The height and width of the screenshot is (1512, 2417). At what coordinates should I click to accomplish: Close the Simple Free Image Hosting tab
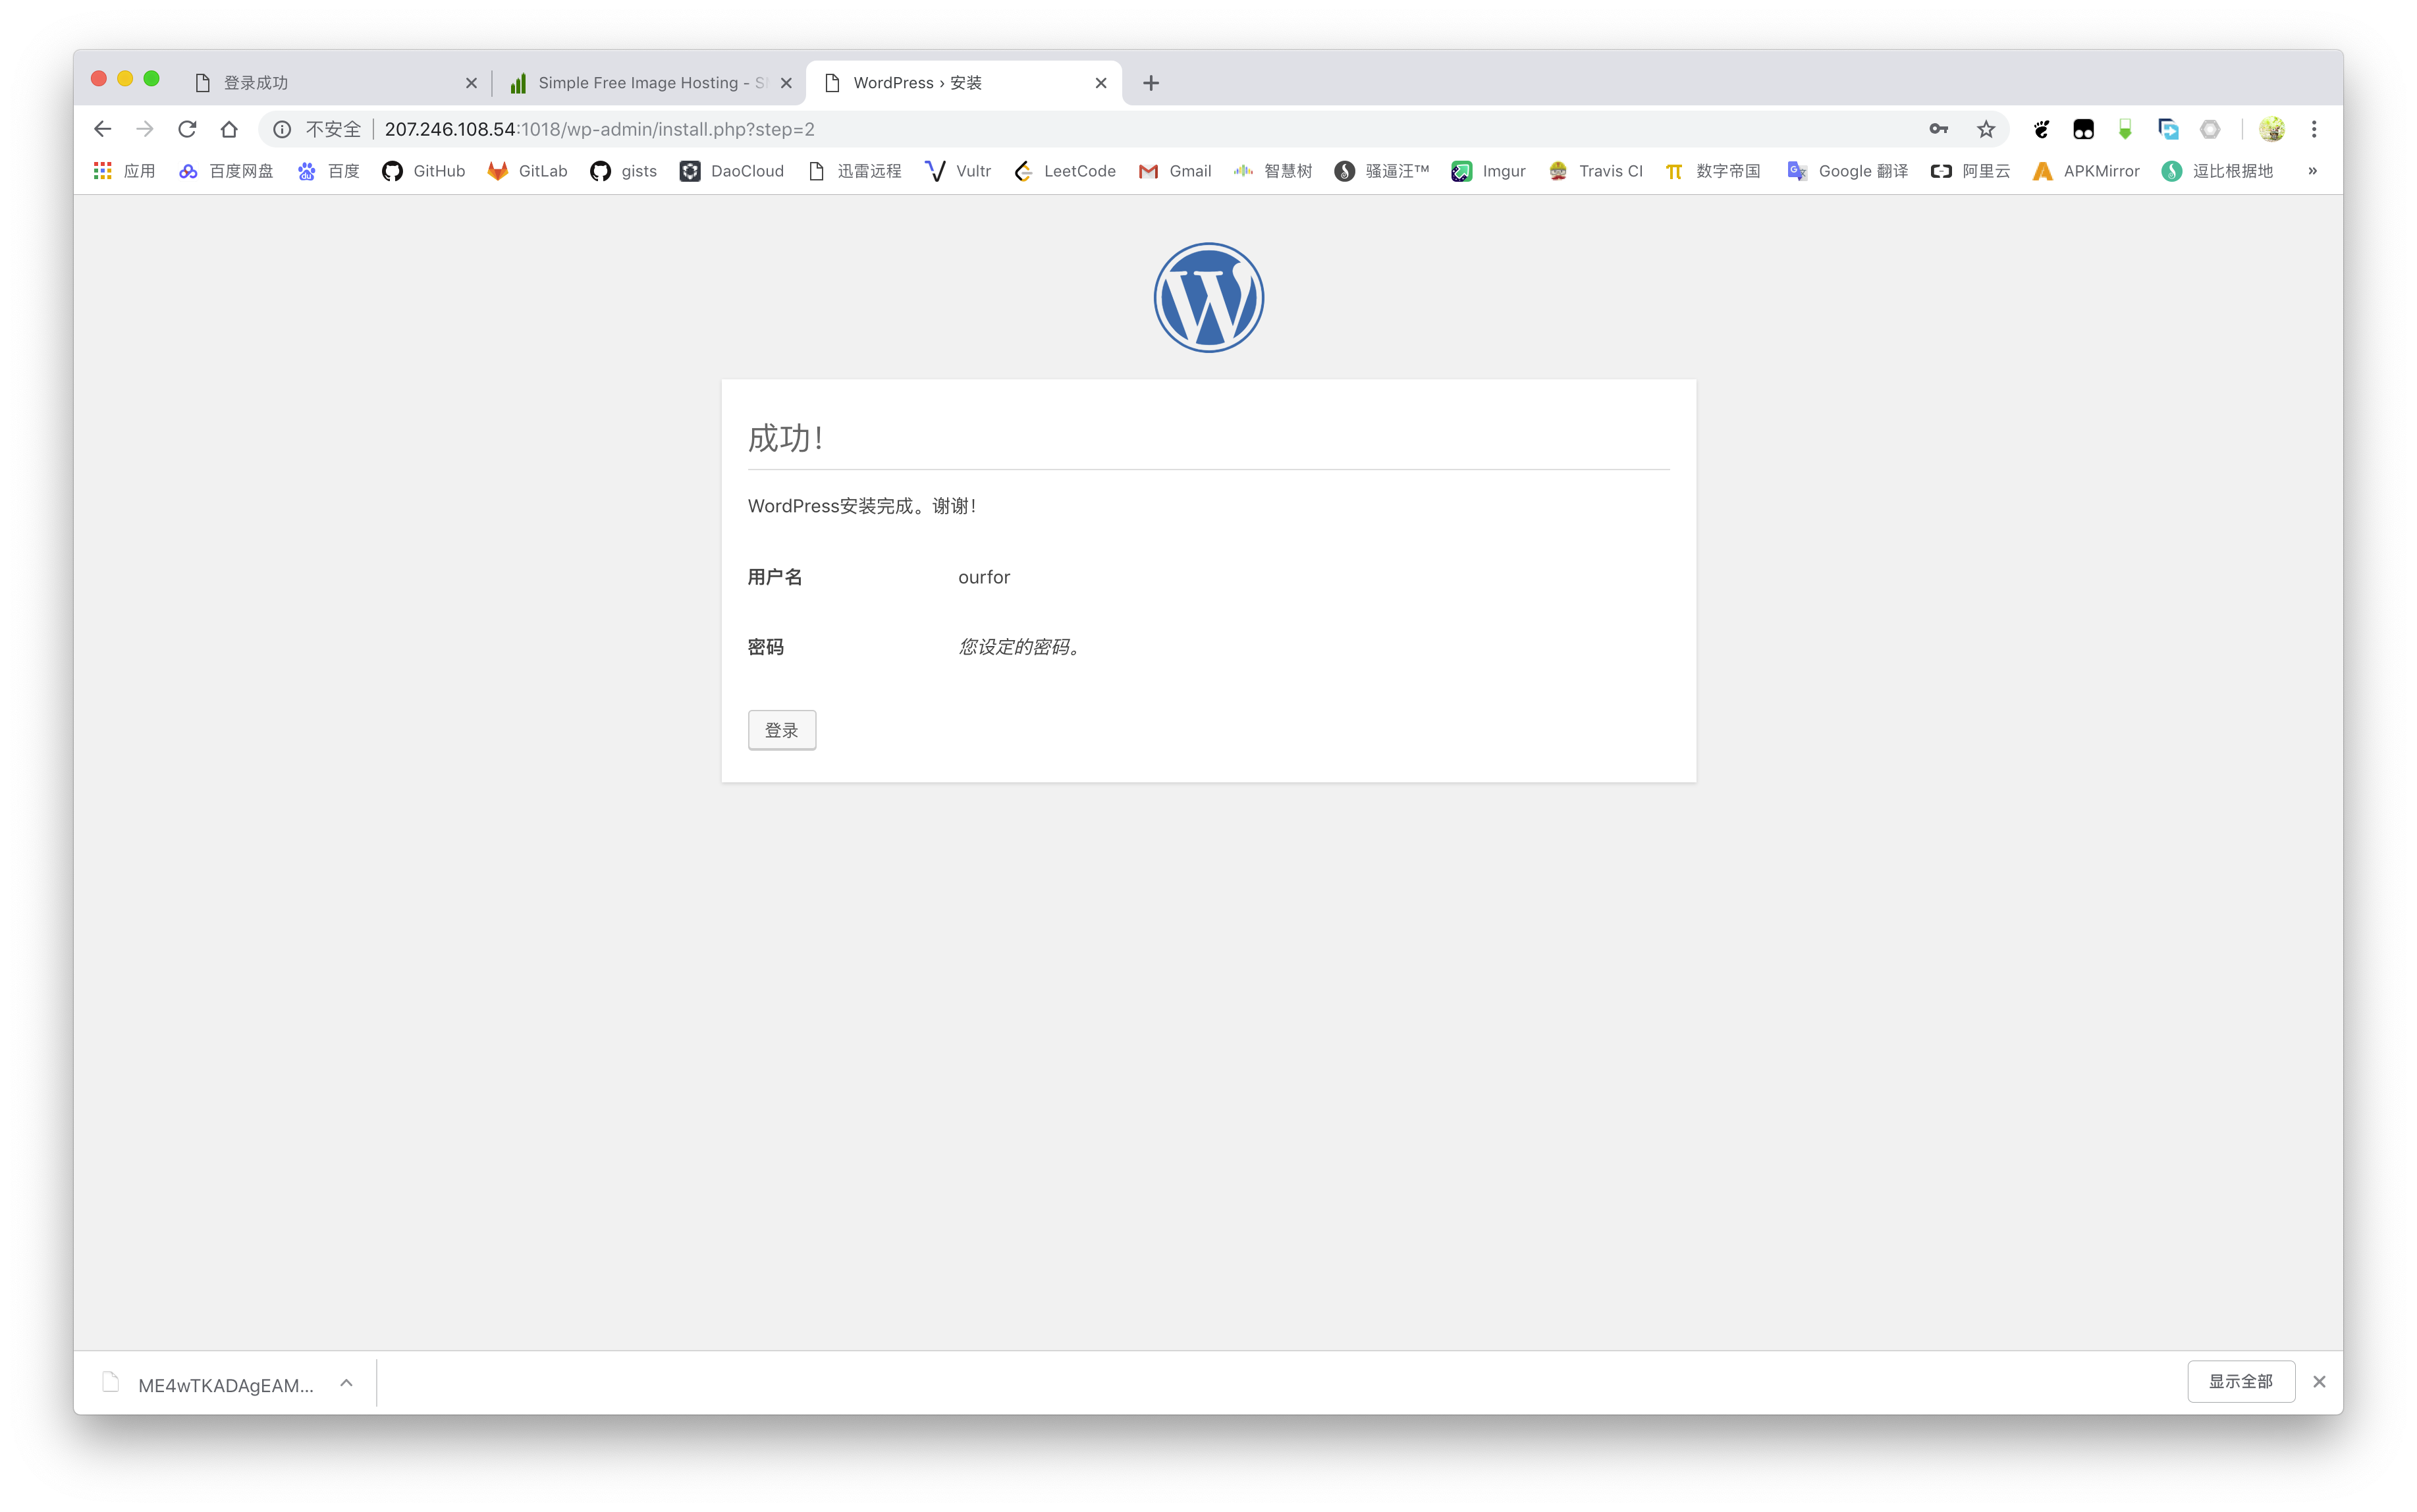coord(786,83)
